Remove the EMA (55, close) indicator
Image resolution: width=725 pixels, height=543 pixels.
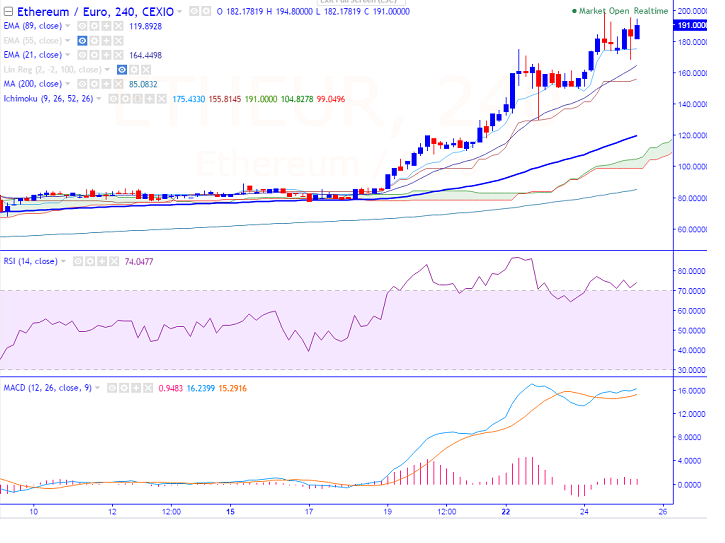pyautogui.click(x=118, y=41)
